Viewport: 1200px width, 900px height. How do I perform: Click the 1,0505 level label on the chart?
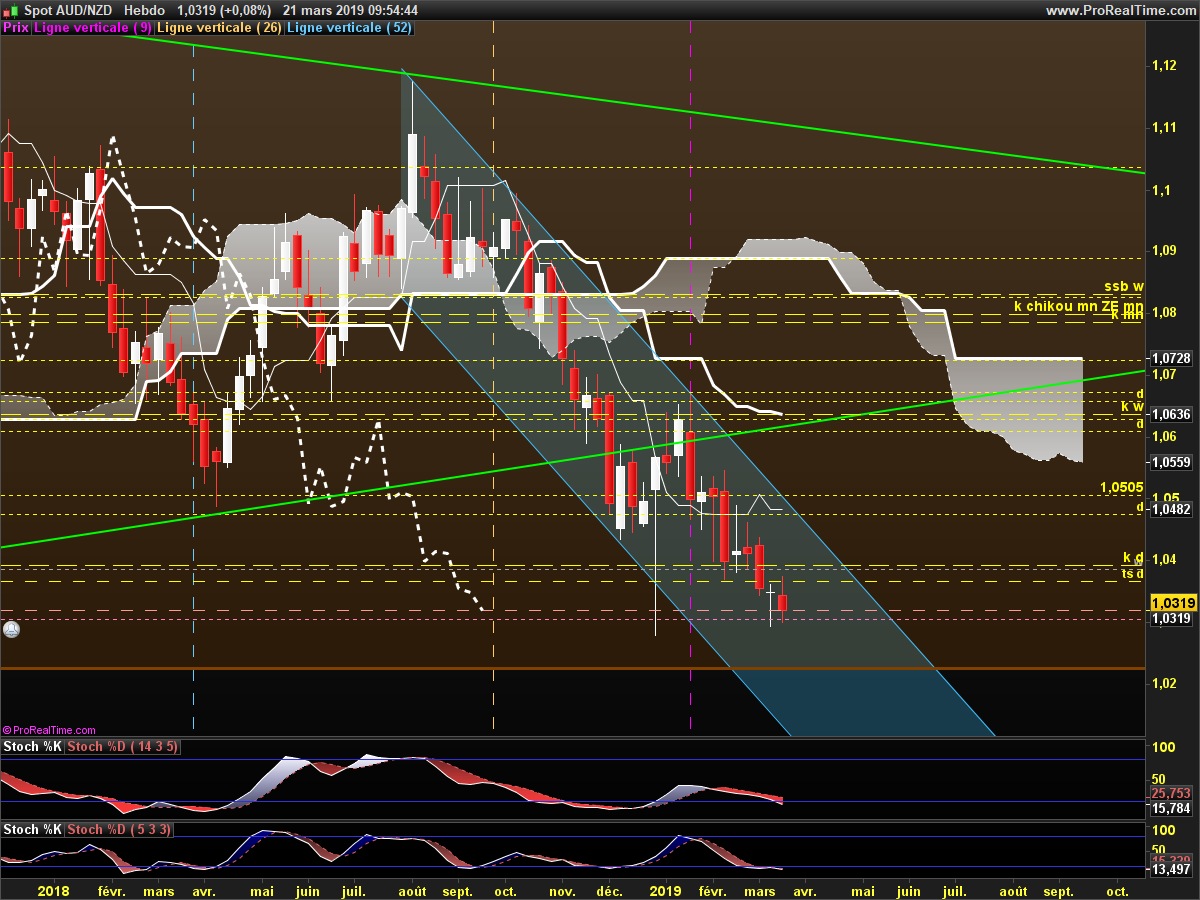tap(1121, 487)
